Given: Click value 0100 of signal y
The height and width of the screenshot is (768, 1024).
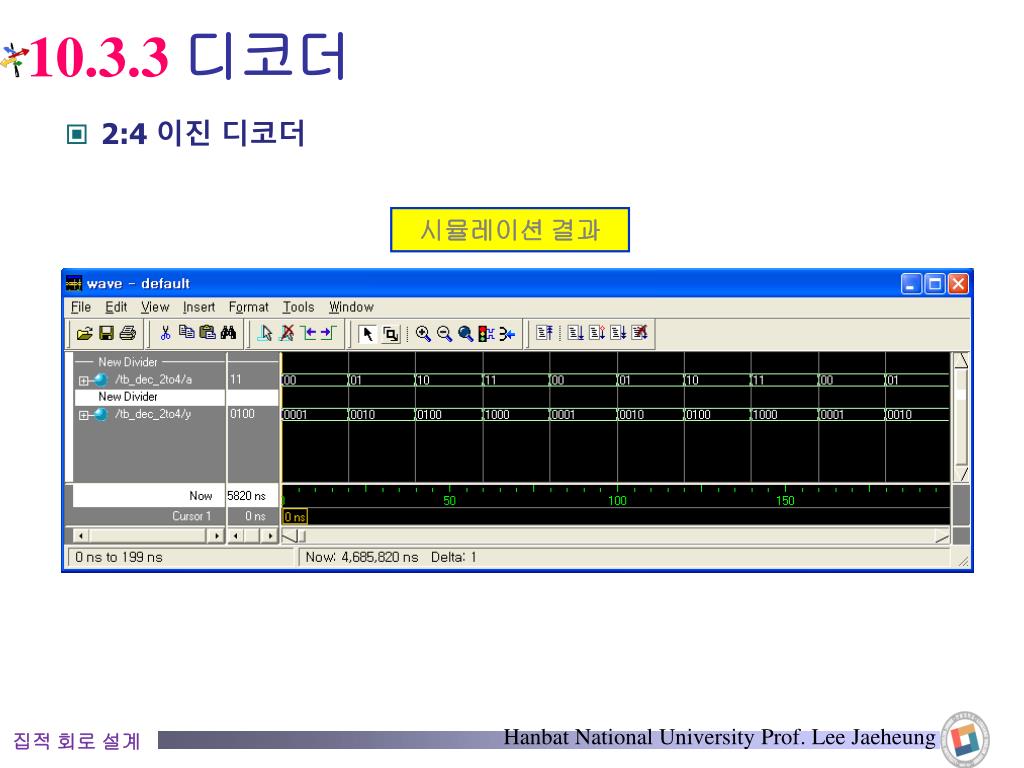Looking at the screenshot, I should [x=242, y=414].
